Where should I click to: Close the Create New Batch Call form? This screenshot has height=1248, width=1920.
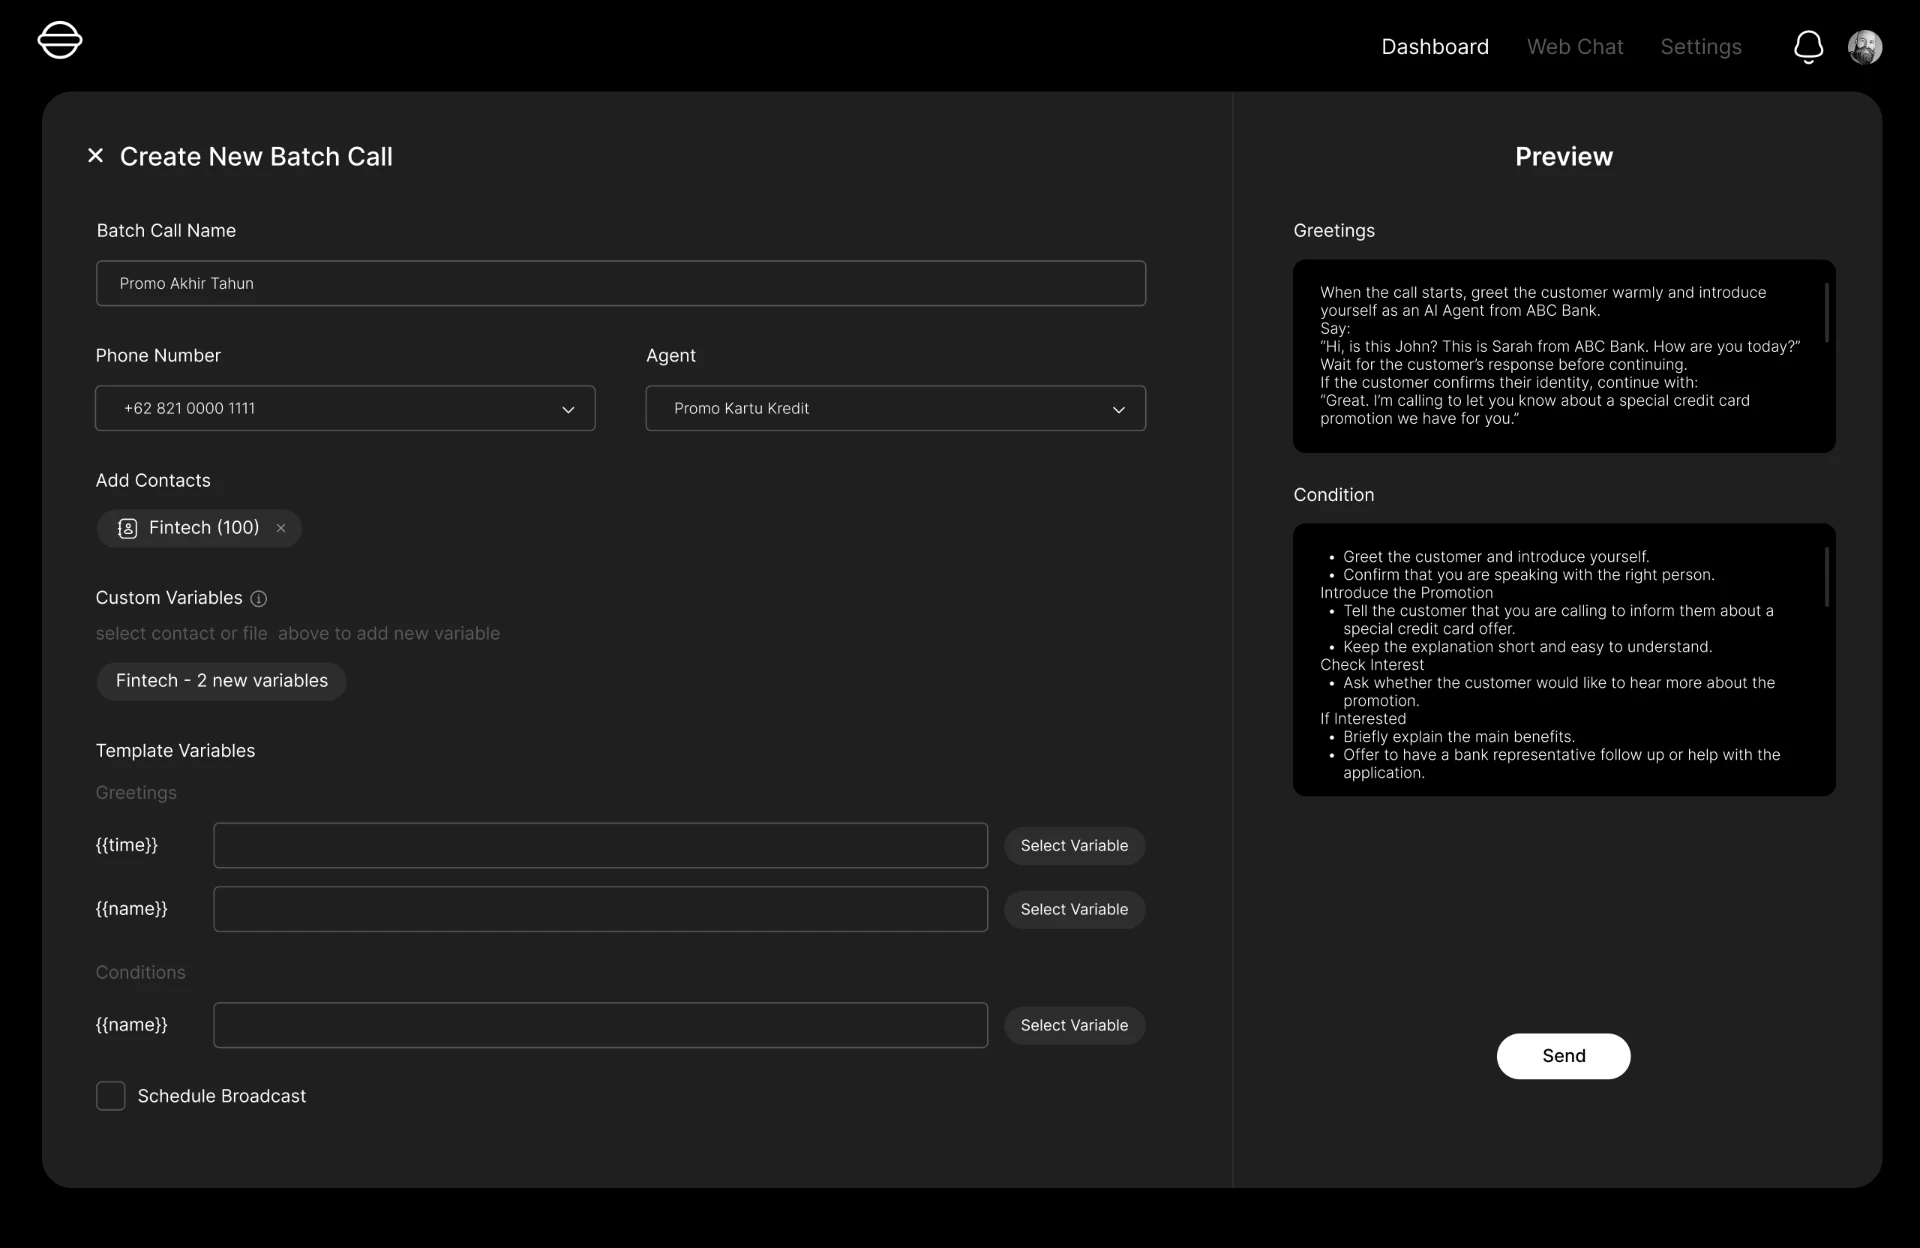point(95,156)
